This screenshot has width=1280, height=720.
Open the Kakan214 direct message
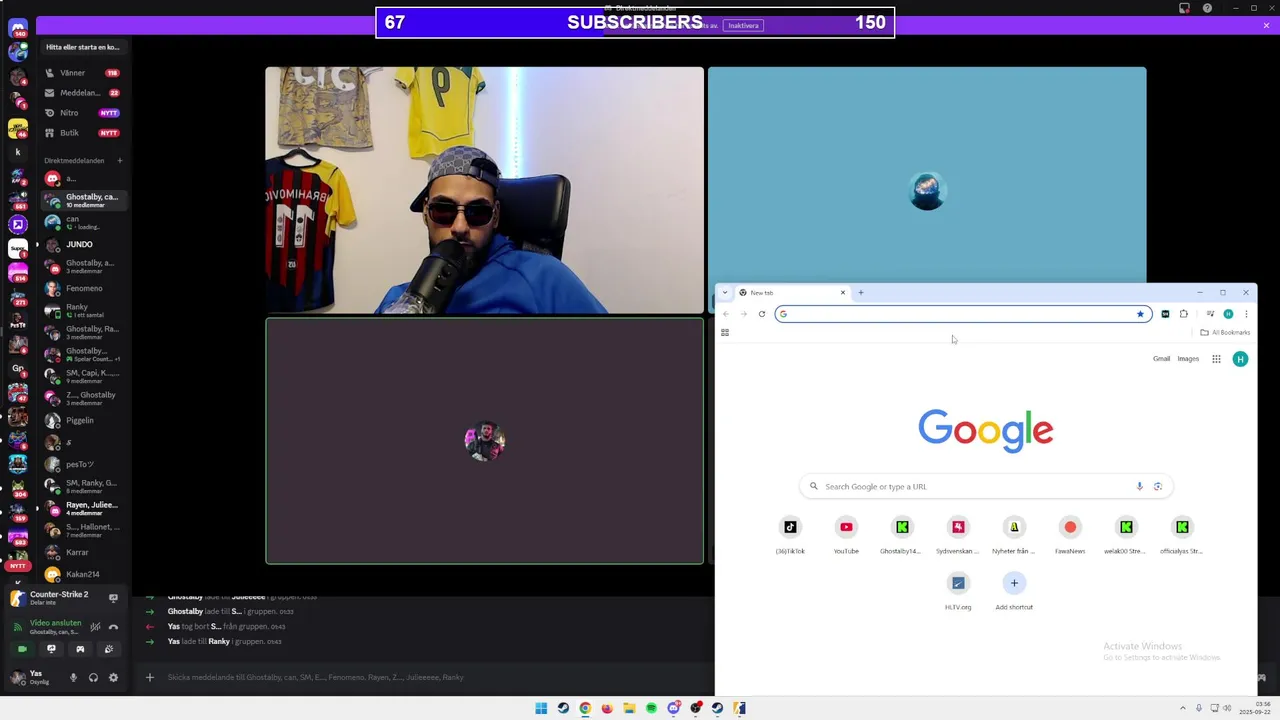point(82,575)
